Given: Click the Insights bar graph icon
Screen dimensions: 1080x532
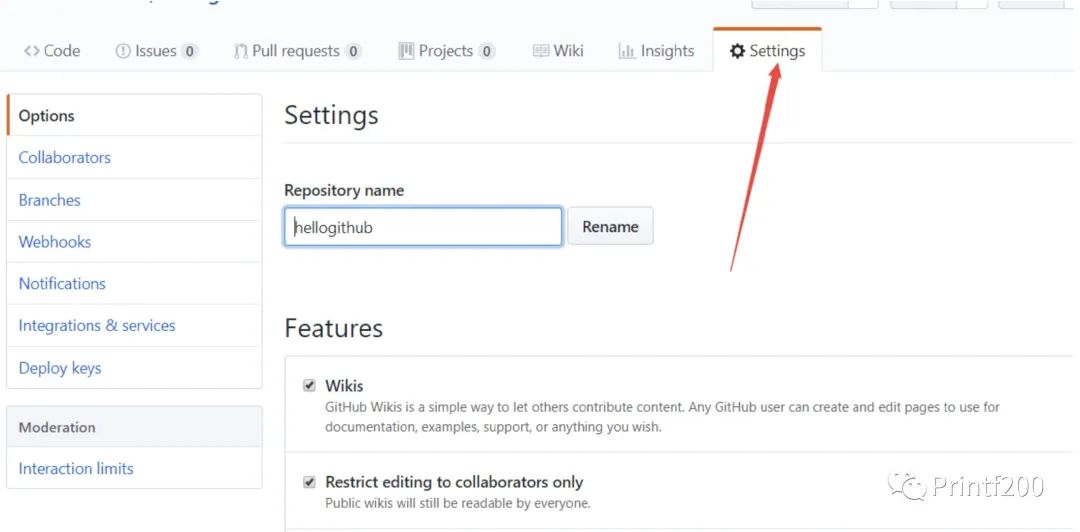Looking at the screenshot, I should click(627, 51).
